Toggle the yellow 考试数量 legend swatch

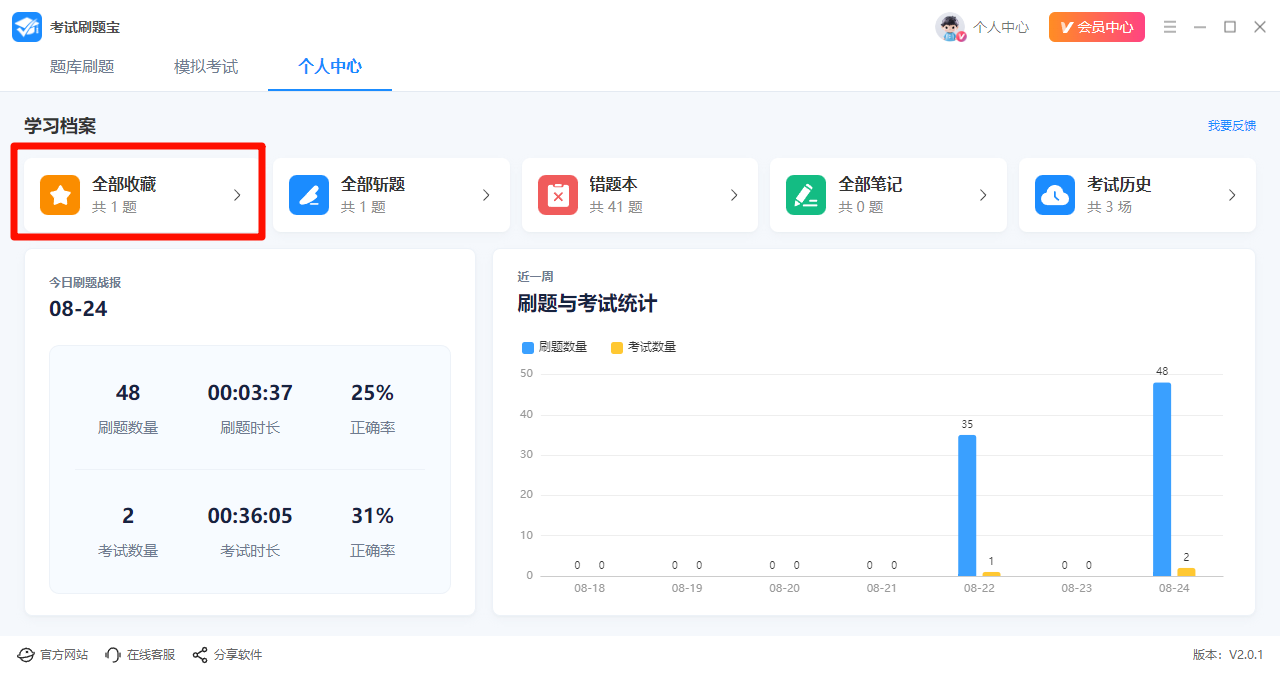click(x=617, y=347)
